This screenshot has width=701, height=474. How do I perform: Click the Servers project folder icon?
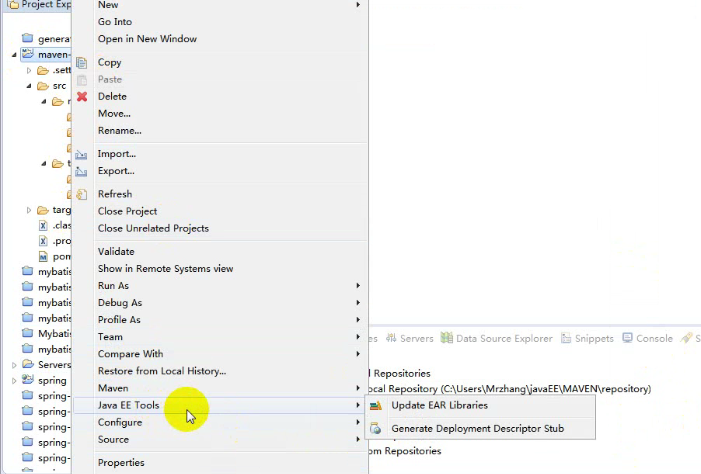point(28,364)
